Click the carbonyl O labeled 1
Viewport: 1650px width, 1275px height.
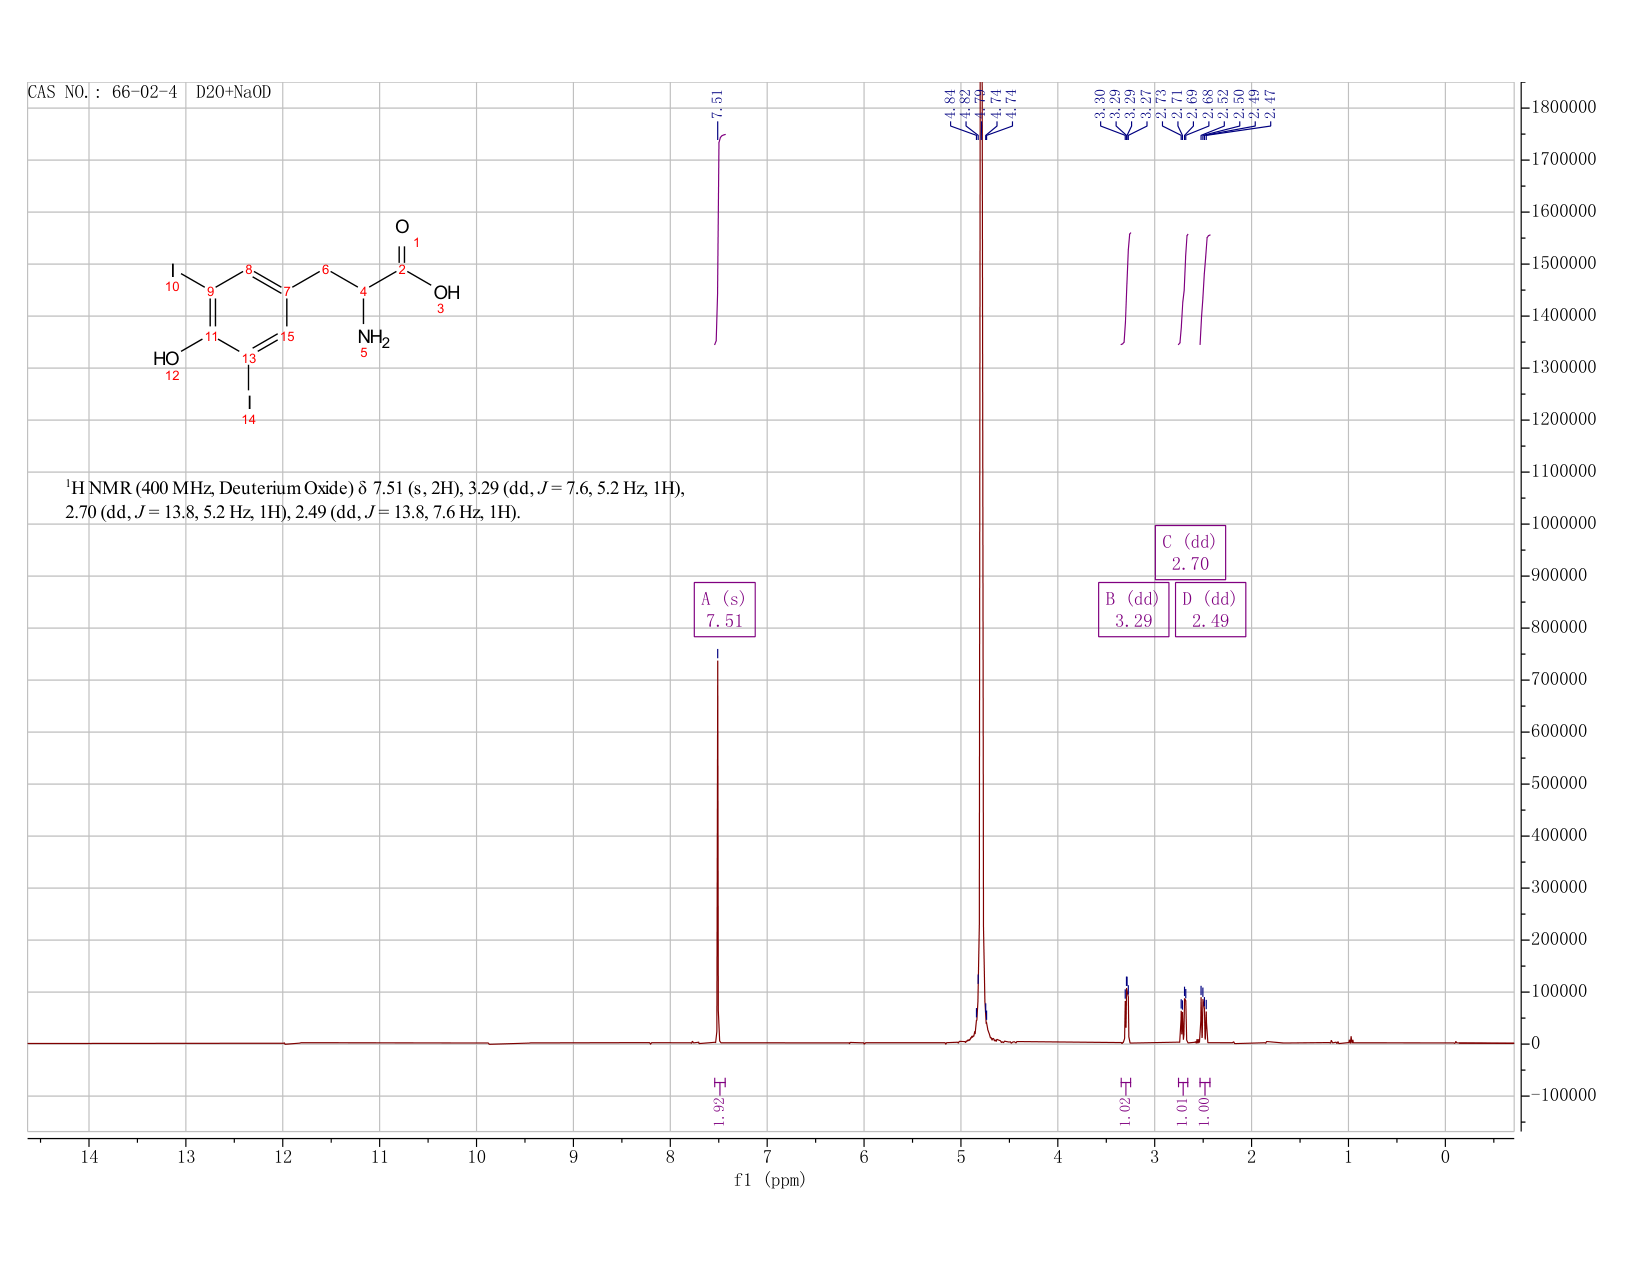click(x=402, y=227)
